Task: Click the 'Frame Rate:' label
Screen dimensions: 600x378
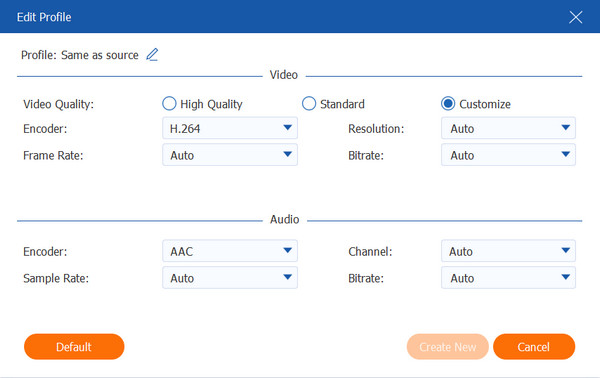Action: pyautogui.click(x=53, y=155)
